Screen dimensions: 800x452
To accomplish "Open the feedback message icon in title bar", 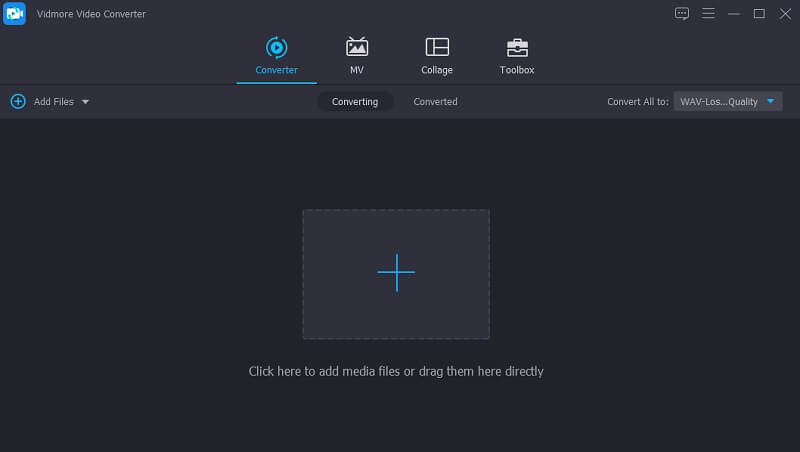I will 682,13.
